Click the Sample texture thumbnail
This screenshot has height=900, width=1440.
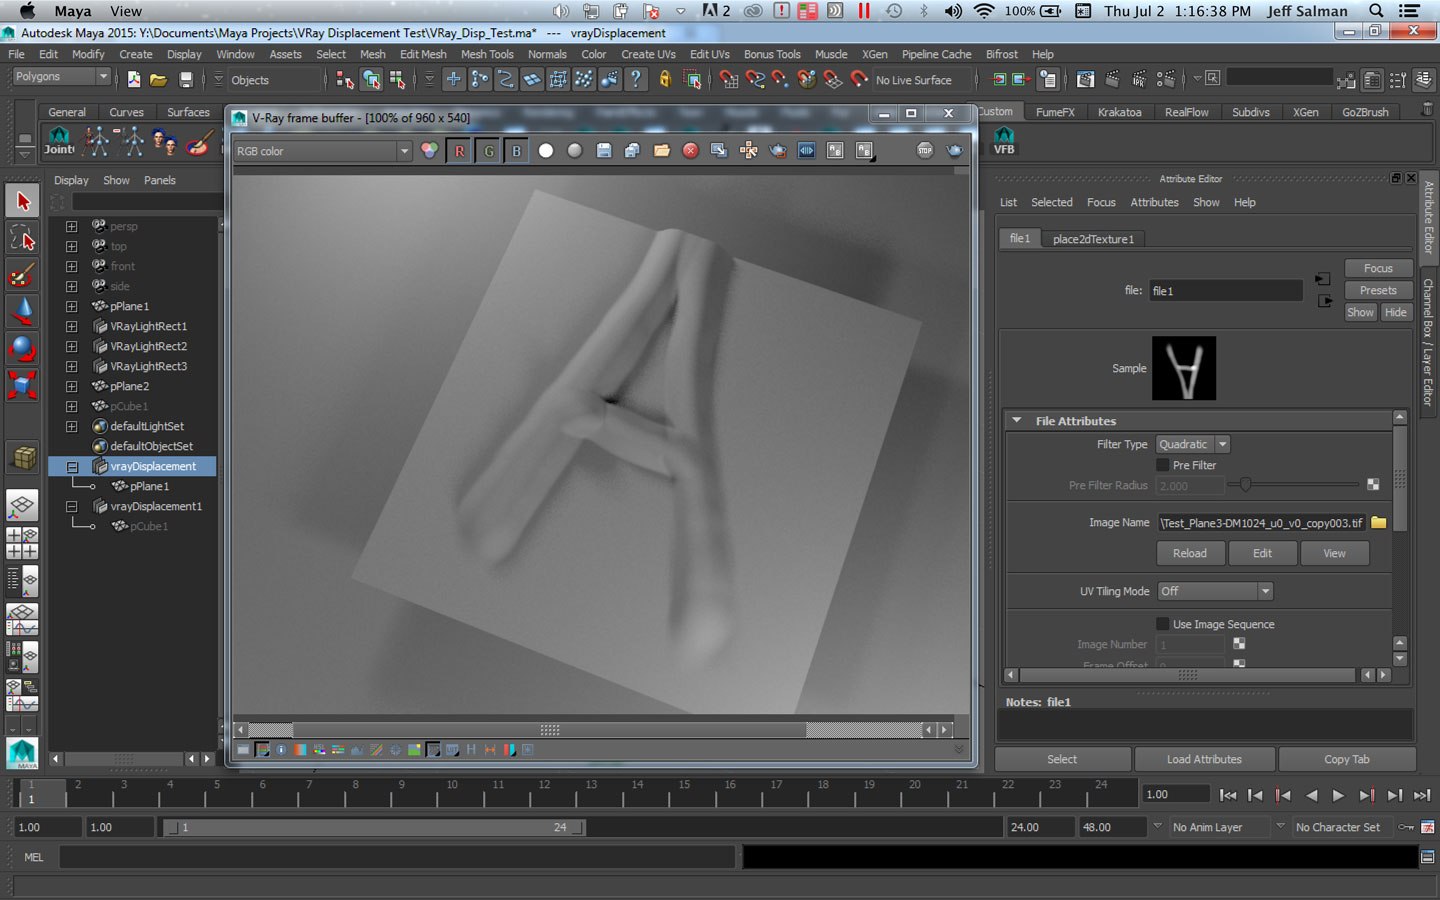[x=1184, y=368]
